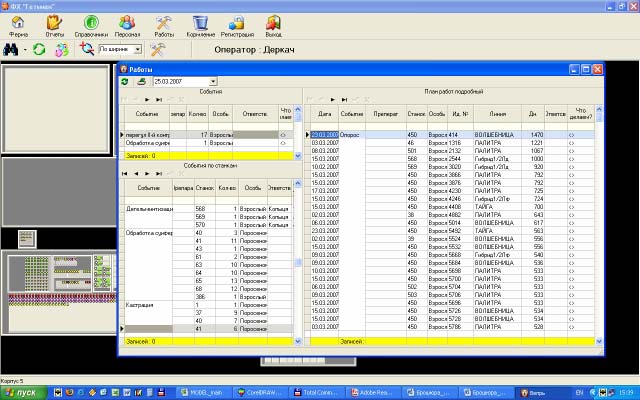640x400 pixels.
Task: Switch to Total Commander taskbar item
Action: (316, 393)
